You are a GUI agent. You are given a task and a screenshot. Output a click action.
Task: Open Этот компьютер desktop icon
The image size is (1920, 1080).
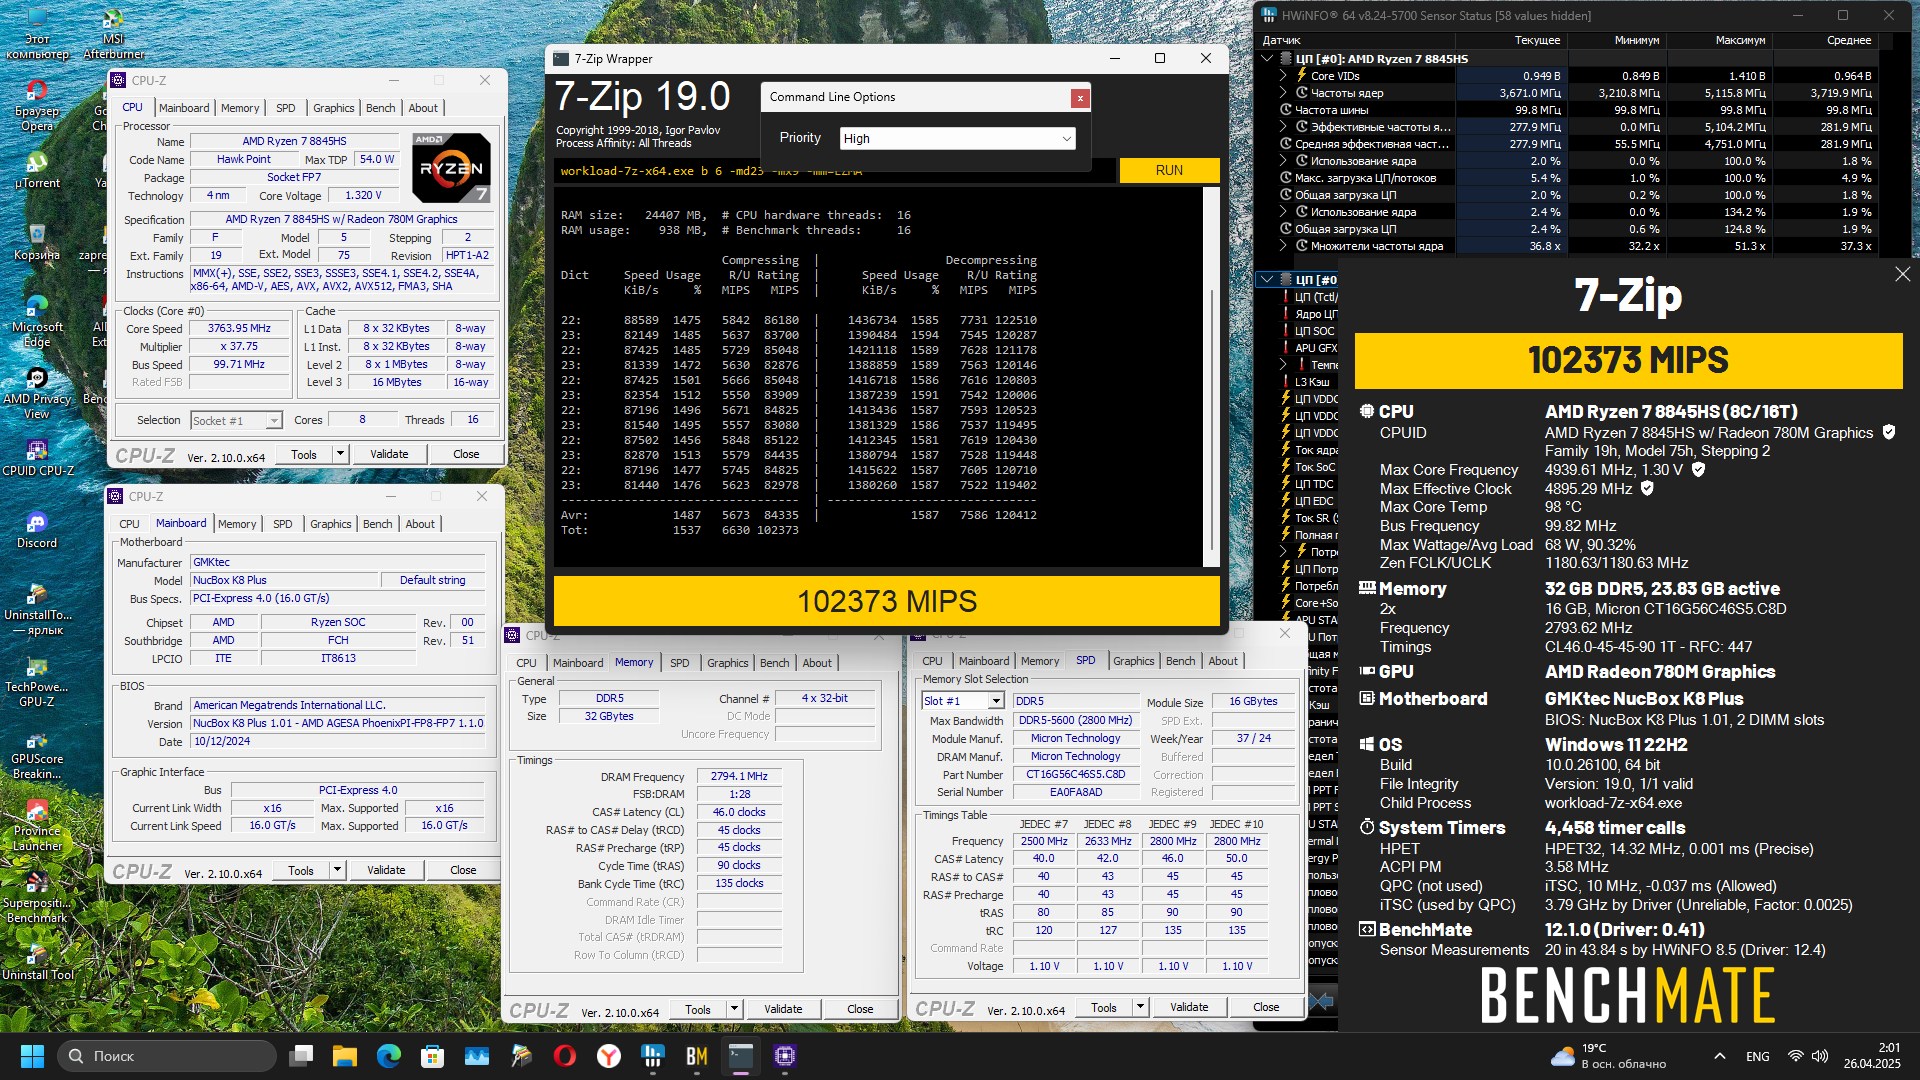(x=37, y=33)
